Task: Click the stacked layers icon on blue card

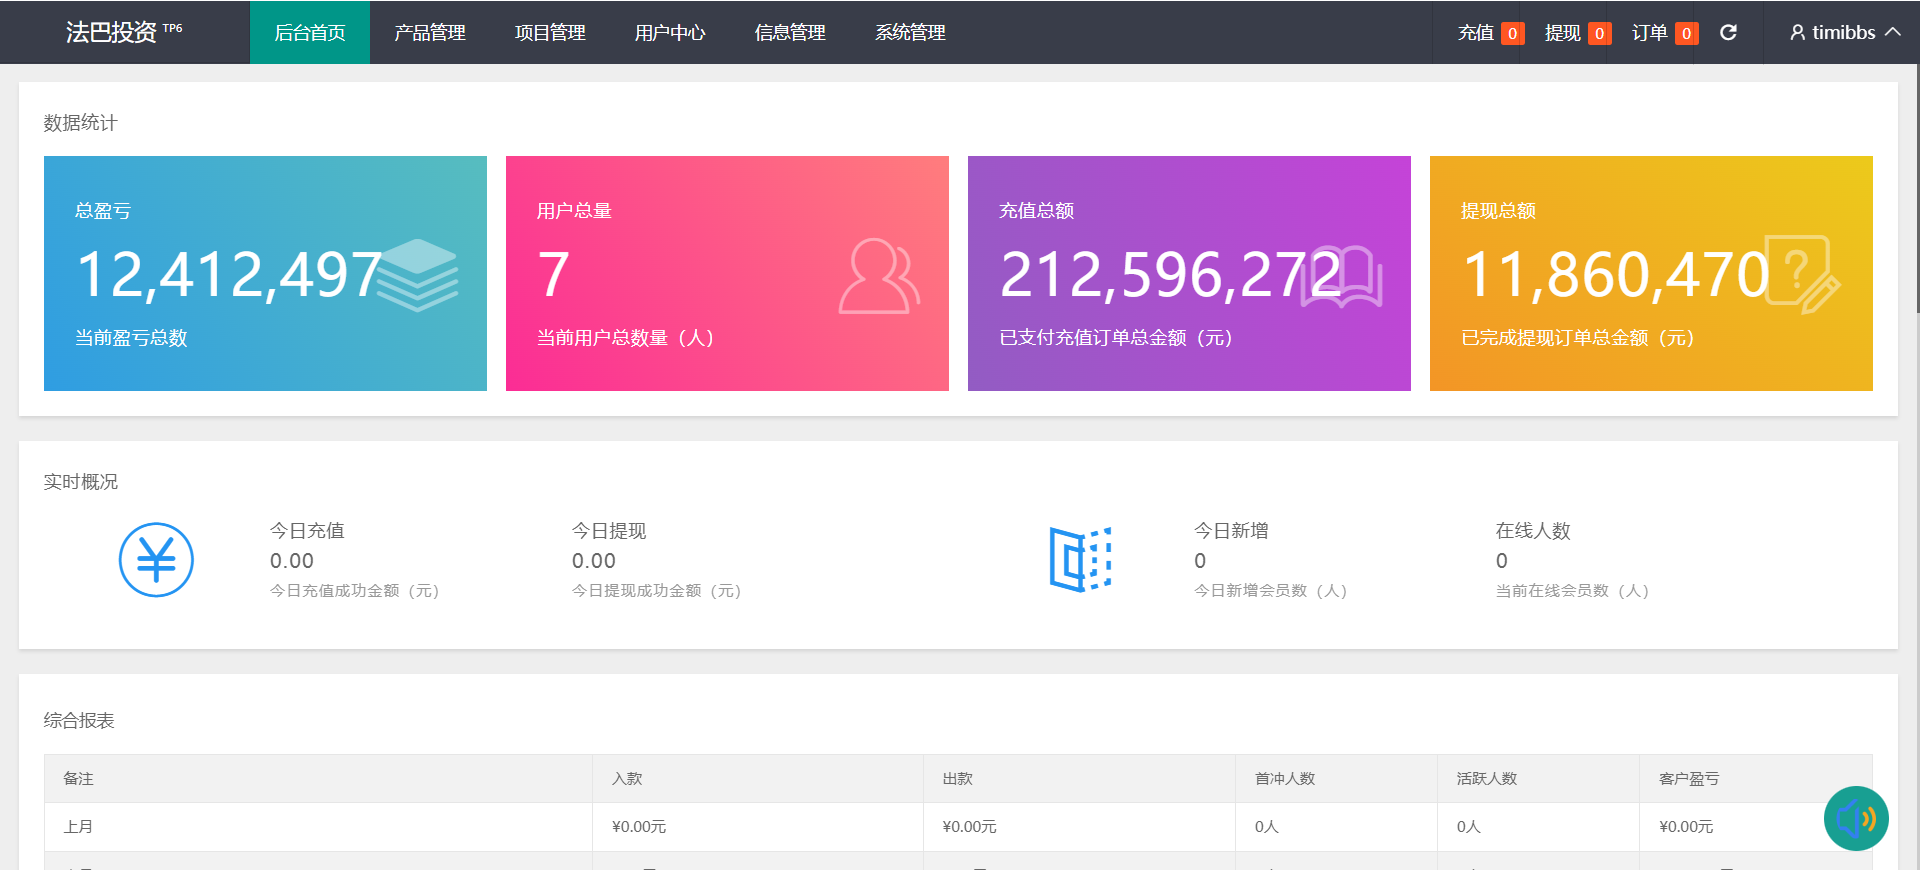Action: pos(417,274)
